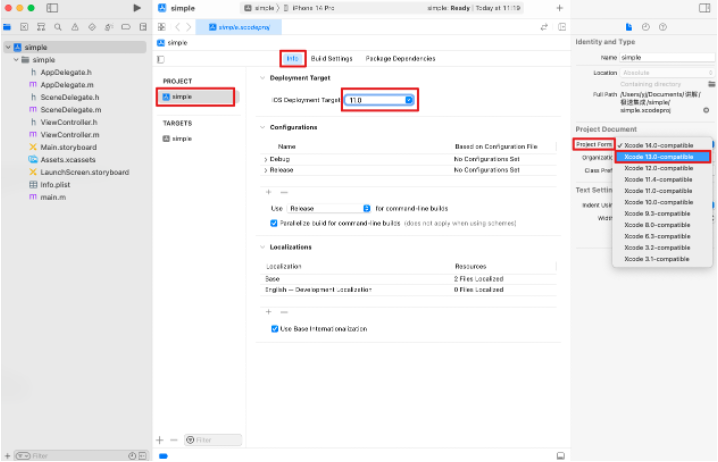Expand the Release configuration row
The width and height of the screenshot is (718, 462).
tap(266, 170)
